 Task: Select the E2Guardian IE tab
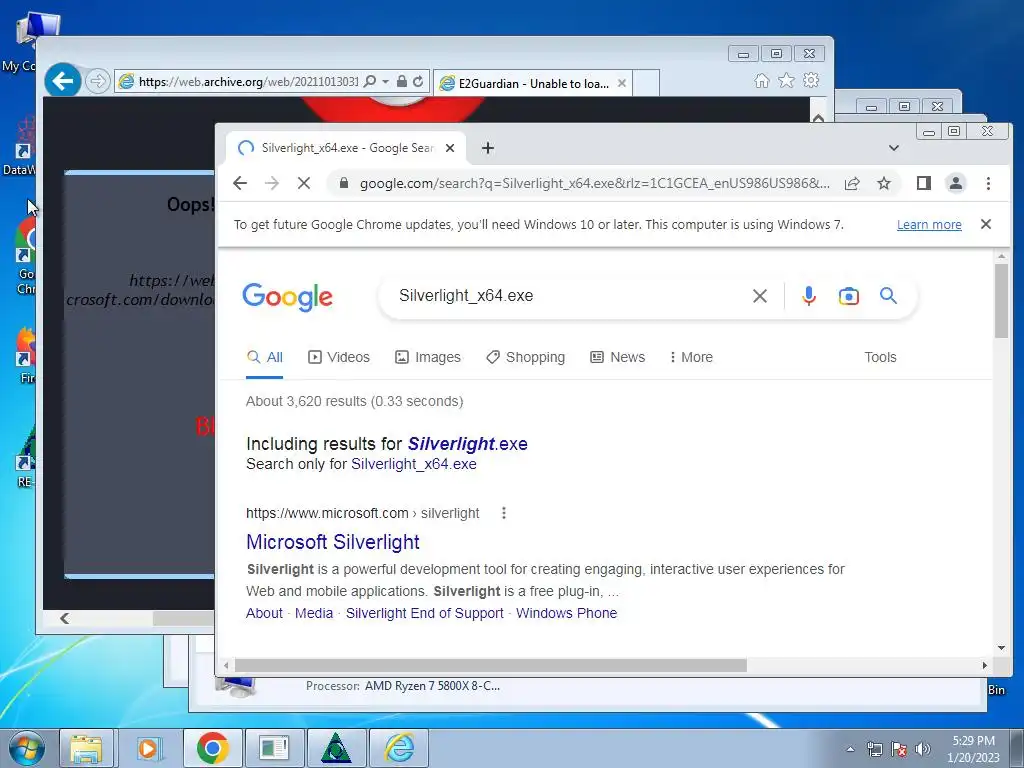[x=532, y=84]
